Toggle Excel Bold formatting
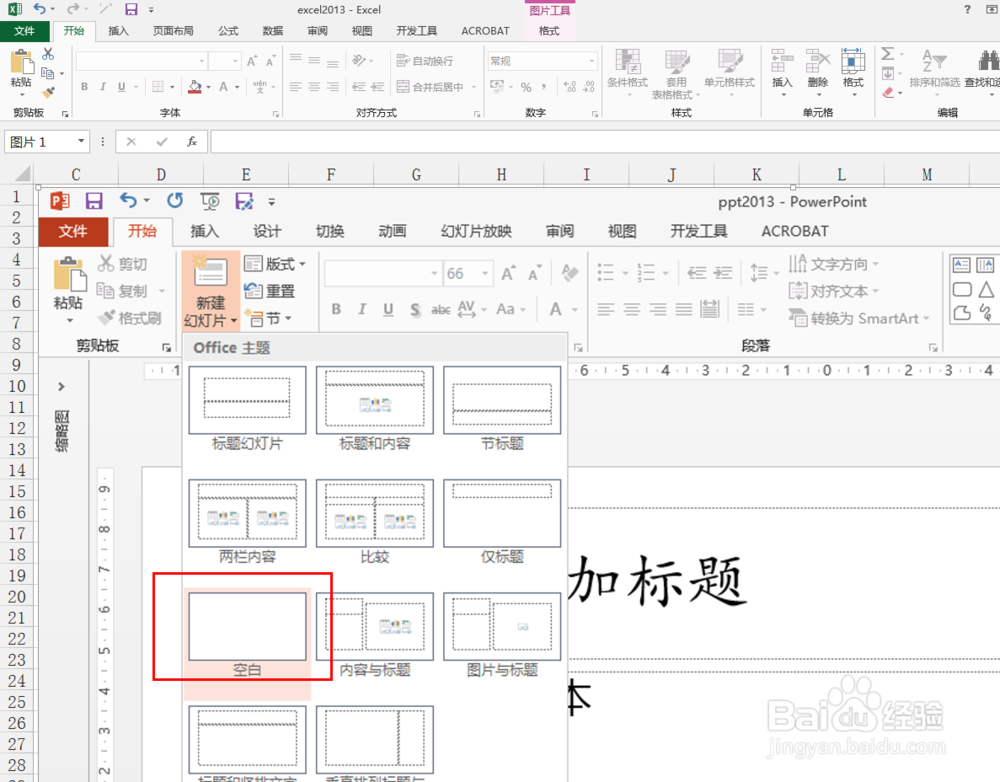1000x782 pixels. click(84, 87)
